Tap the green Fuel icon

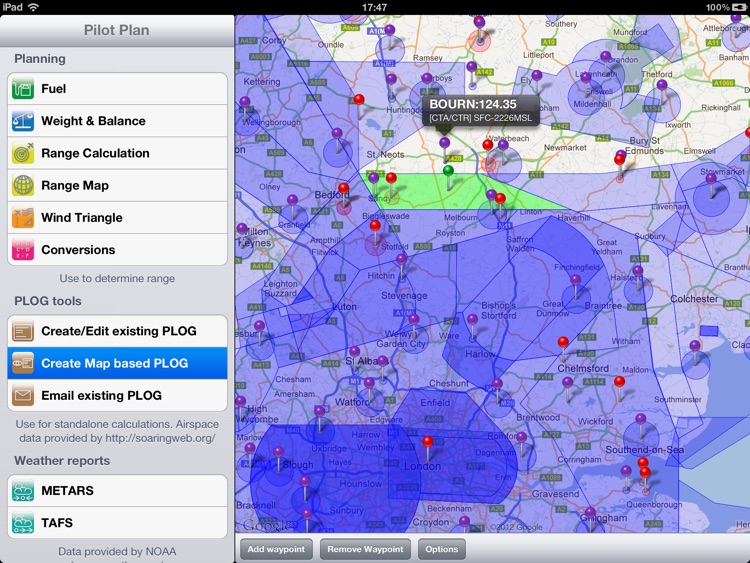[x=23, y=88]
